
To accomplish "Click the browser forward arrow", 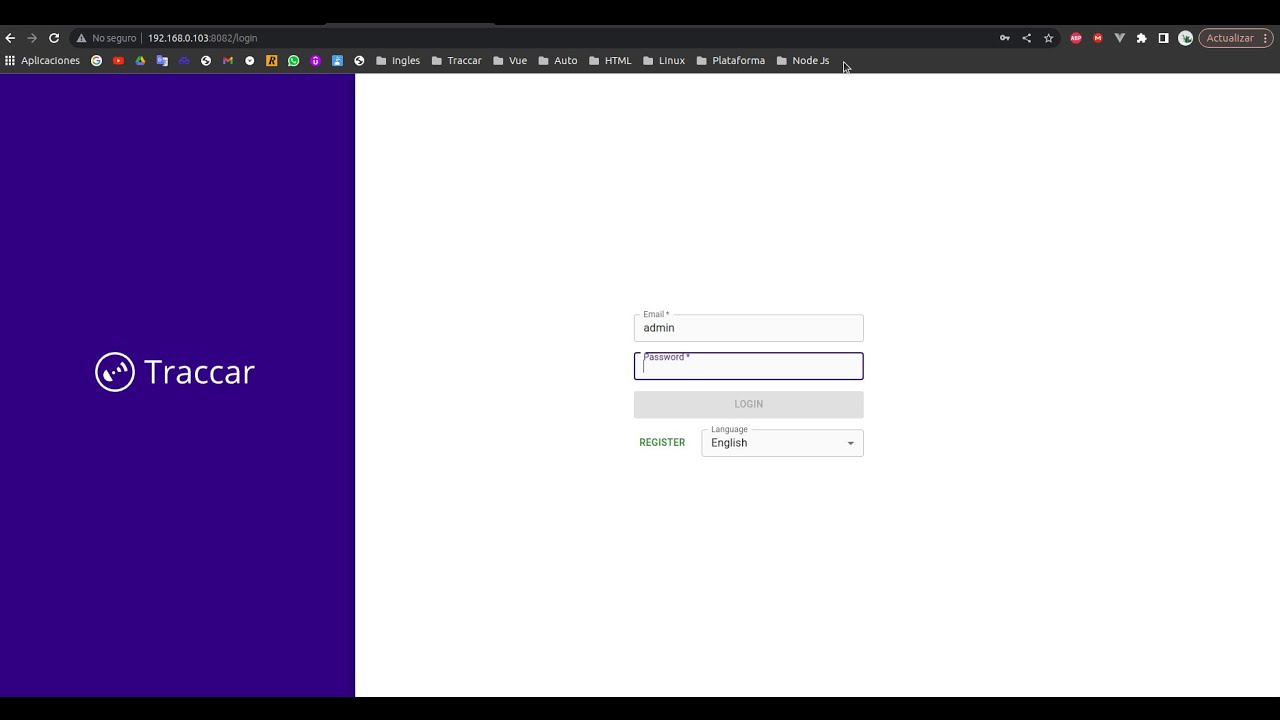I will click(32, 38).
